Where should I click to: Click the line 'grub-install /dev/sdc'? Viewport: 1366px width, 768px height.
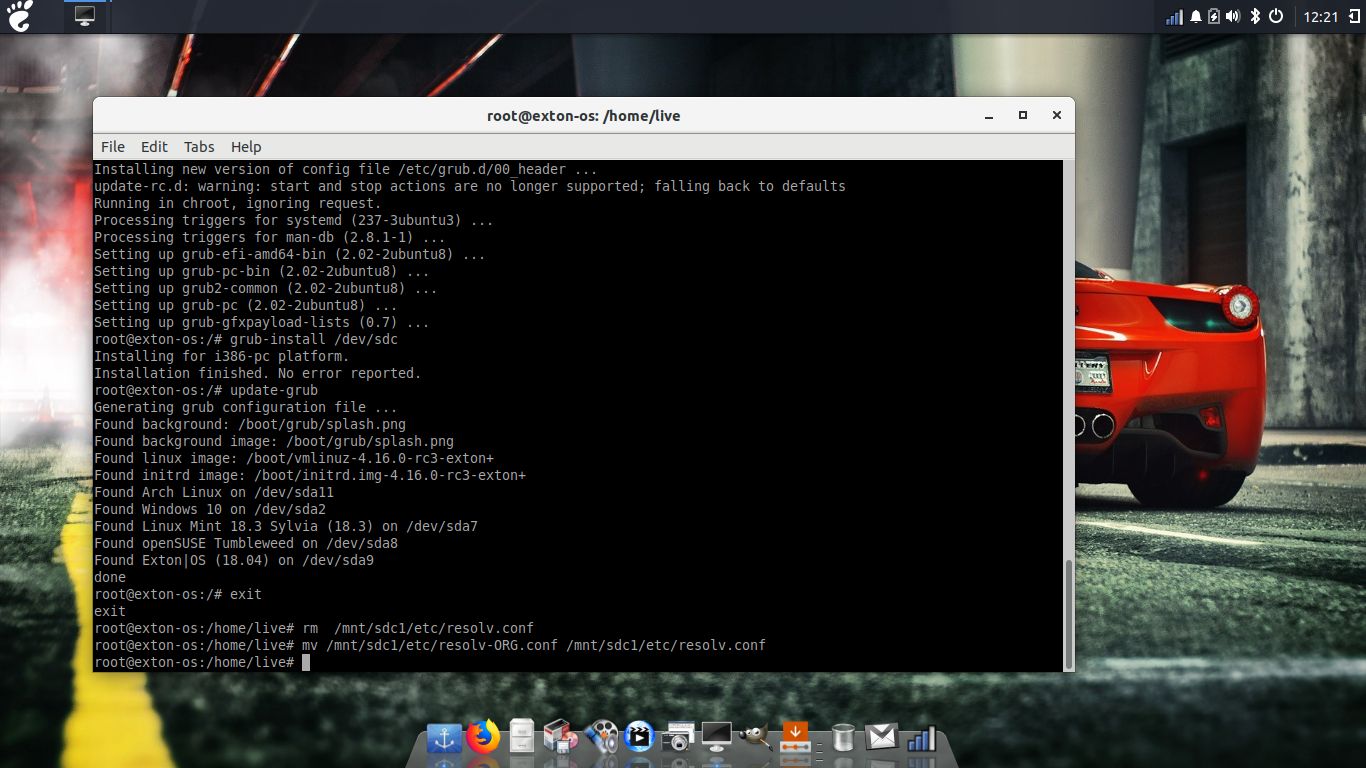pyautogui.click(x=246, y=339)
